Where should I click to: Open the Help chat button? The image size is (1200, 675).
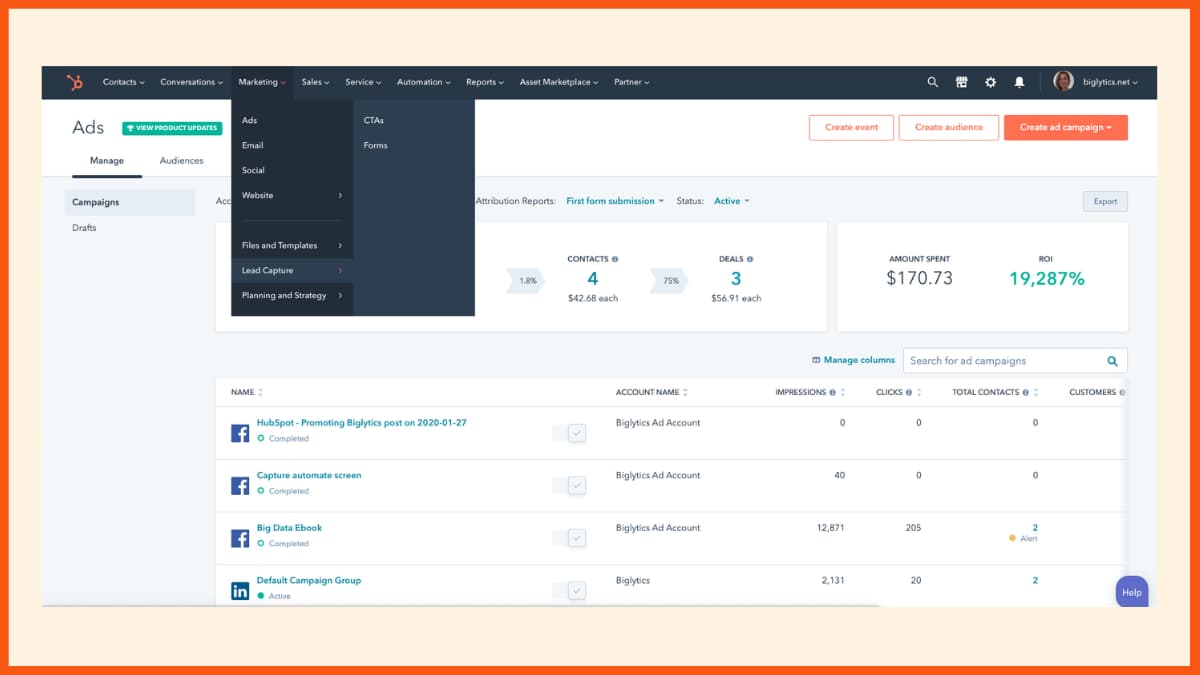coord(1132,592)
